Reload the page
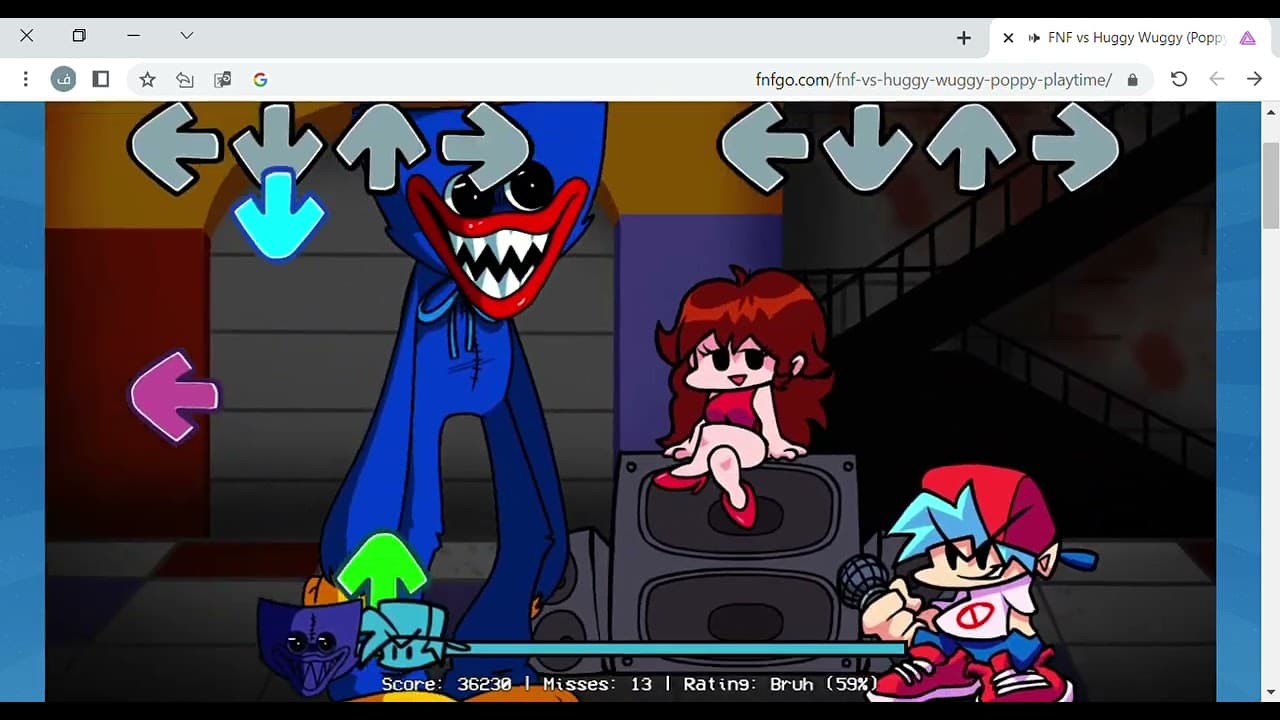This screenshot has height=720, width=1280. coord(1179,79)
